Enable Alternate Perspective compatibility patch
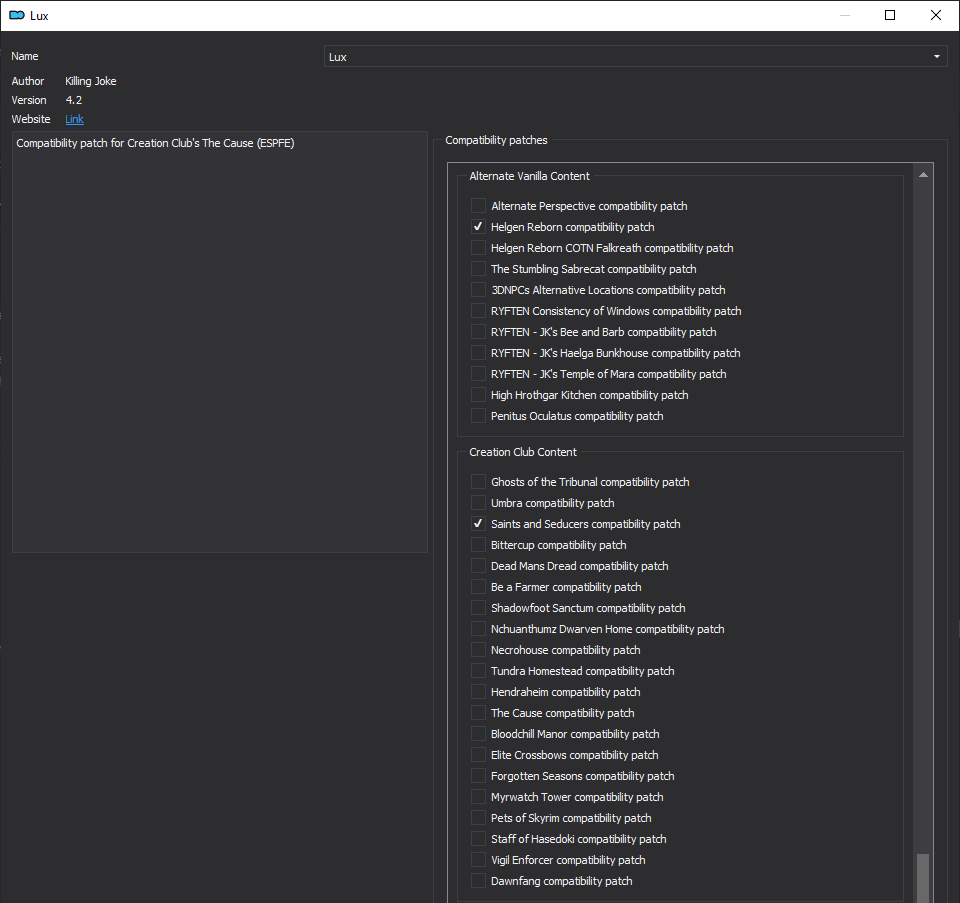The height and width of the screenshot is (903, 960). [x=478, y=206]
